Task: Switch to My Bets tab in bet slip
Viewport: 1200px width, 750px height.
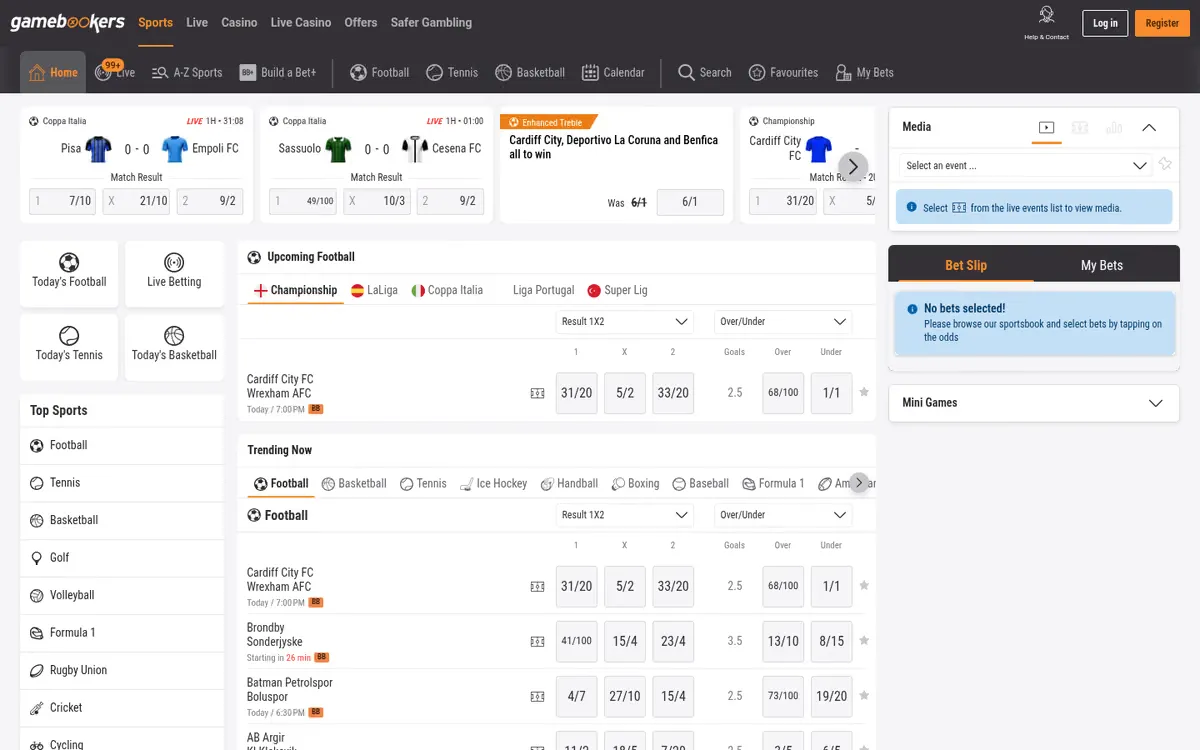Action: 1102,265
